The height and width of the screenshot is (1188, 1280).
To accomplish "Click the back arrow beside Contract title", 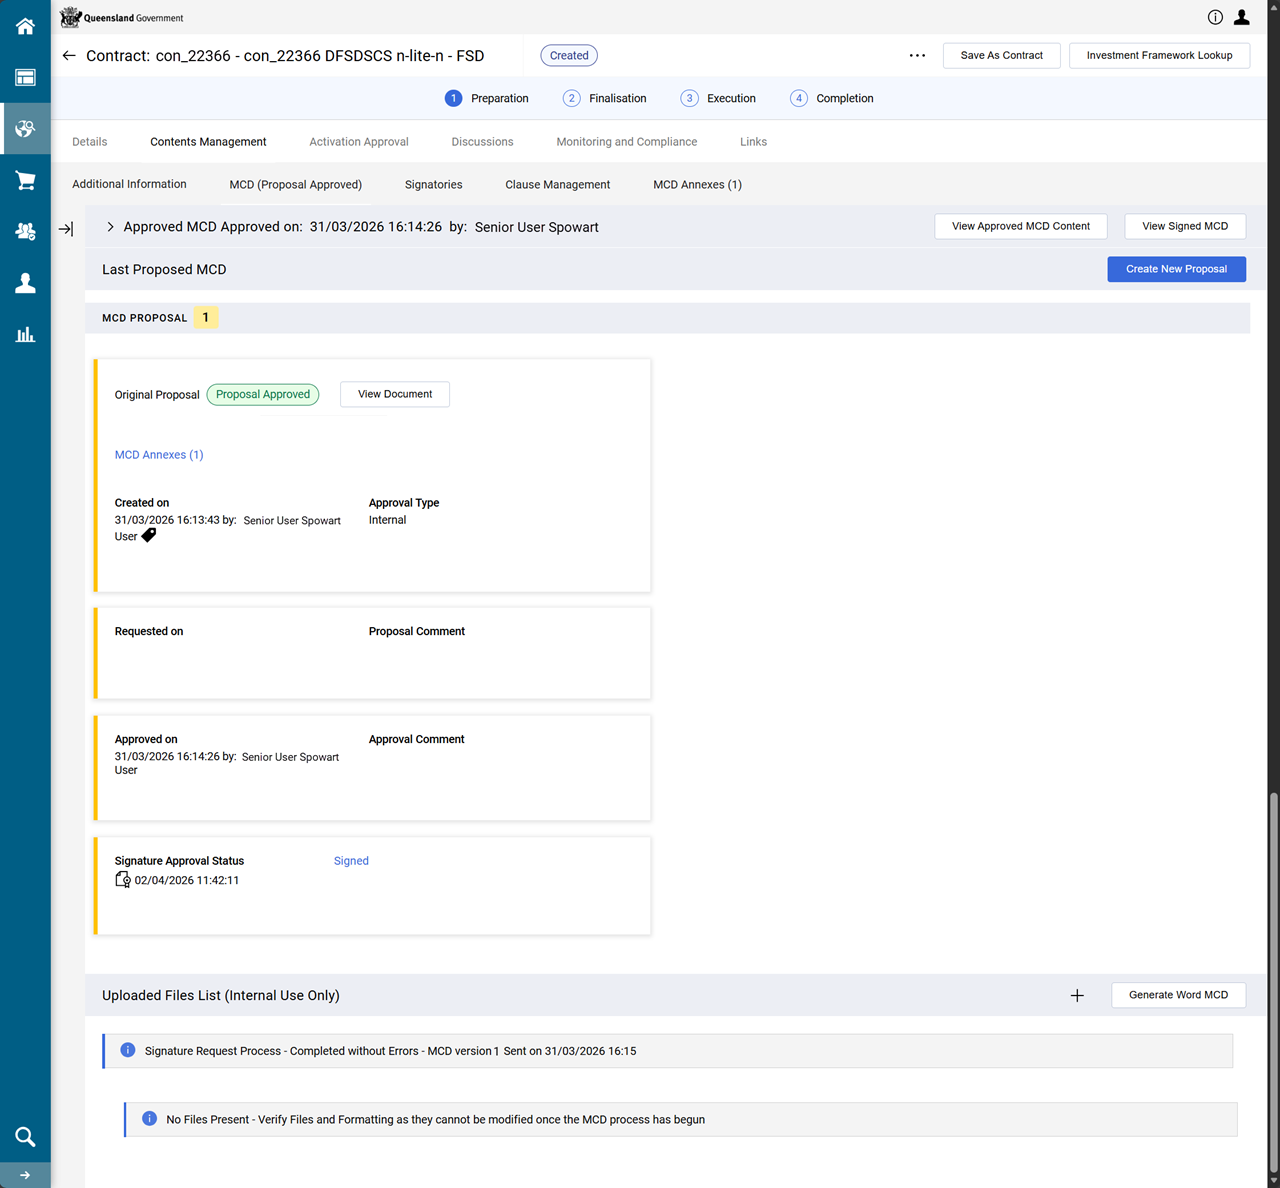I will pyautogui.click(x=69, y=56).
